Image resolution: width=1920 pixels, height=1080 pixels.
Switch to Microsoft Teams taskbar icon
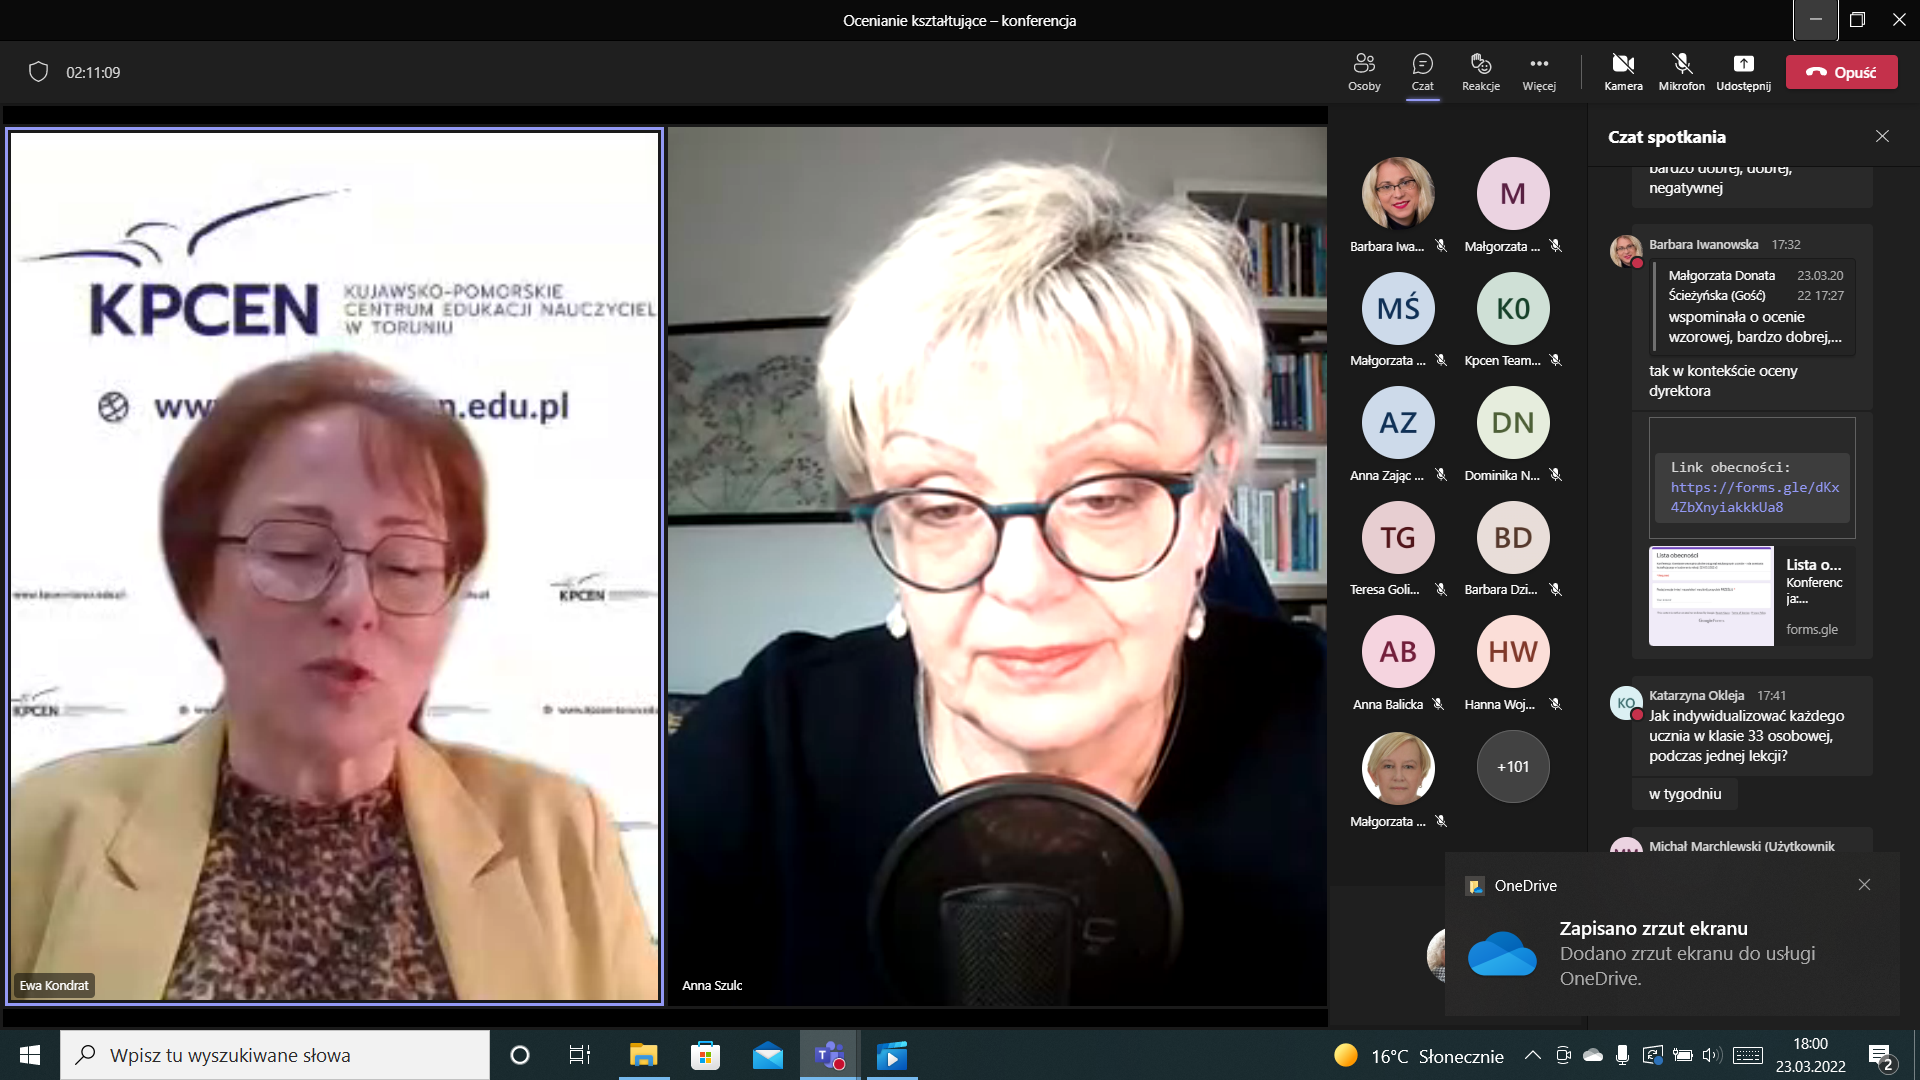click(829, 1055)
